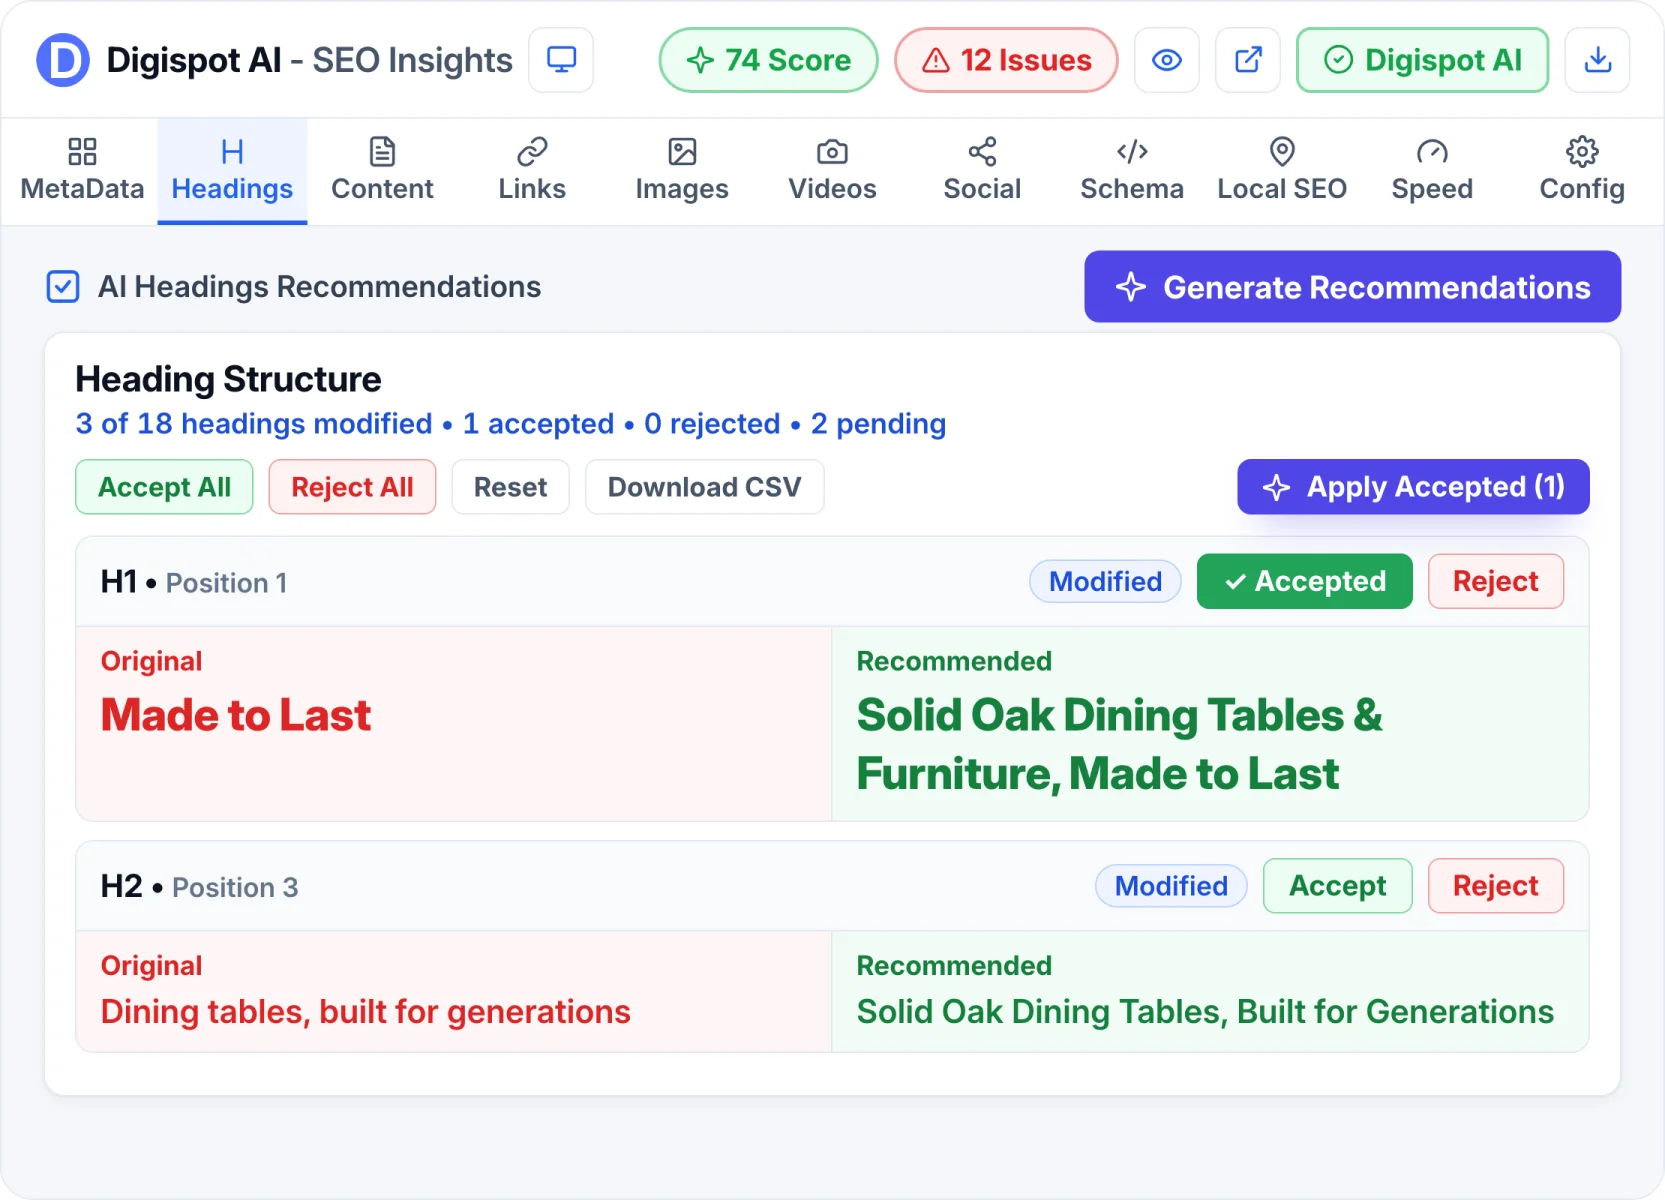Click Apply Accepted (1) button
1665x1200 pixels.
(1413, 487)
